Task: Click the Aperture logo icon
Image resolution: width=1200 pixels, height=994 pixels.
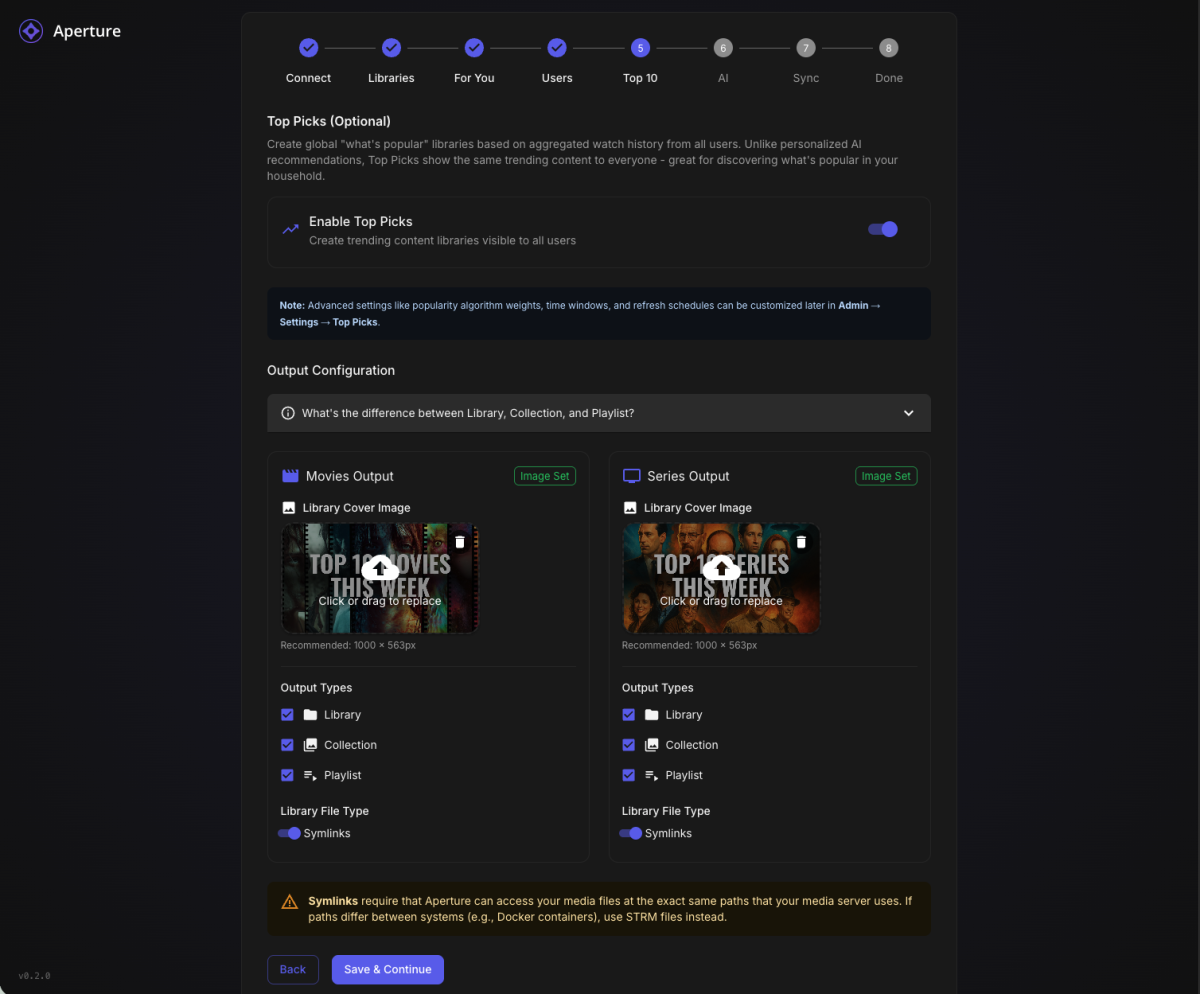Action: (30, 30)
